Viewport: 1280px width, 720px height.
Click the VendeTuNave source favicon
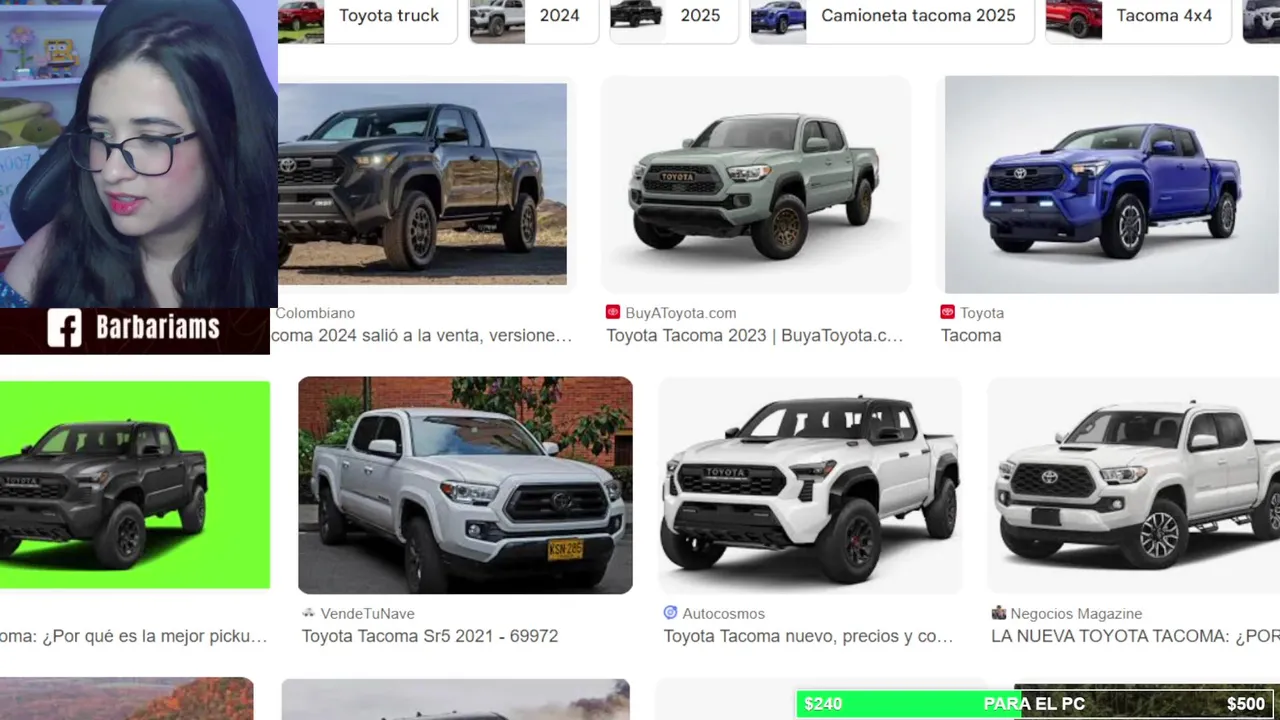tap(309, 613)
